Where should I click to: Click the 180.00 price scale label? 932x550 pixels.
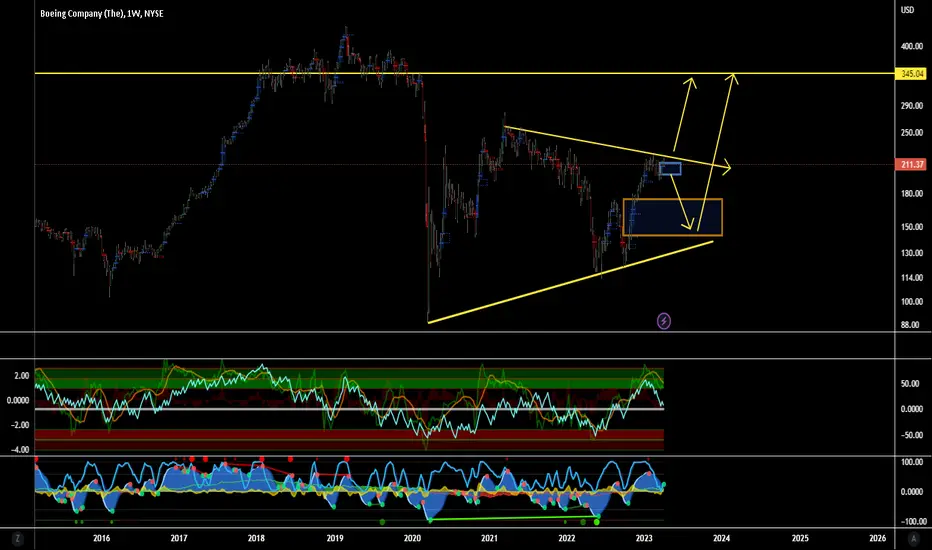pyautogui.click(x=912, y=193)
